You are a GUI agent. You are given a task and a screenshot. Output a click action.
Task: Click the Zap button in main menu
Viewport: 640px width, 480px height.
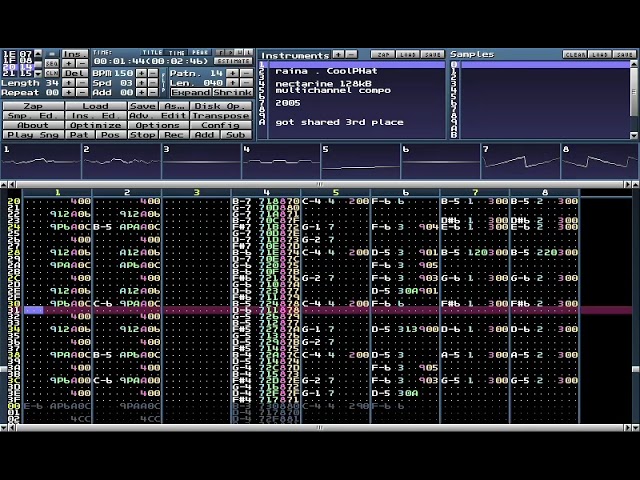[33, 106]
